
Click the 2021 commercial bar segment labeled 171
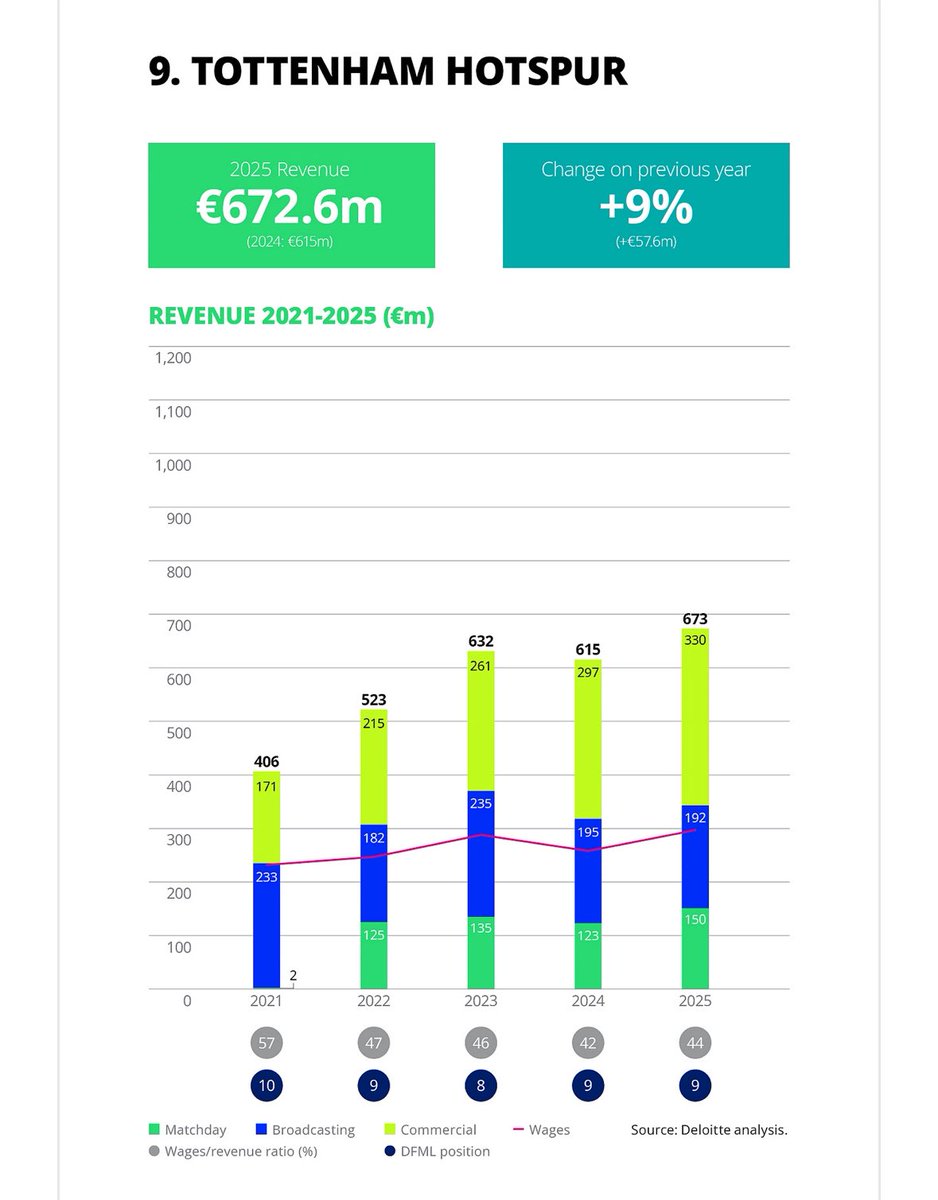tap(266, 817)
